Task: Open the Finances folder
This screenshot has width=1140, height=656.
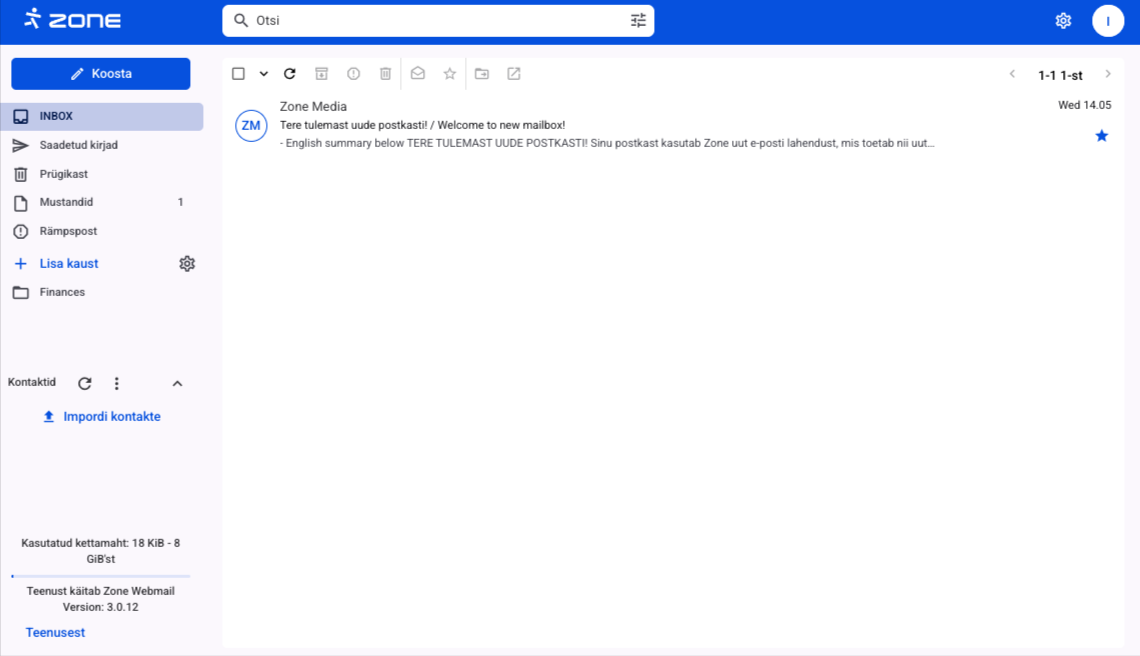Action: pos(62,292)
